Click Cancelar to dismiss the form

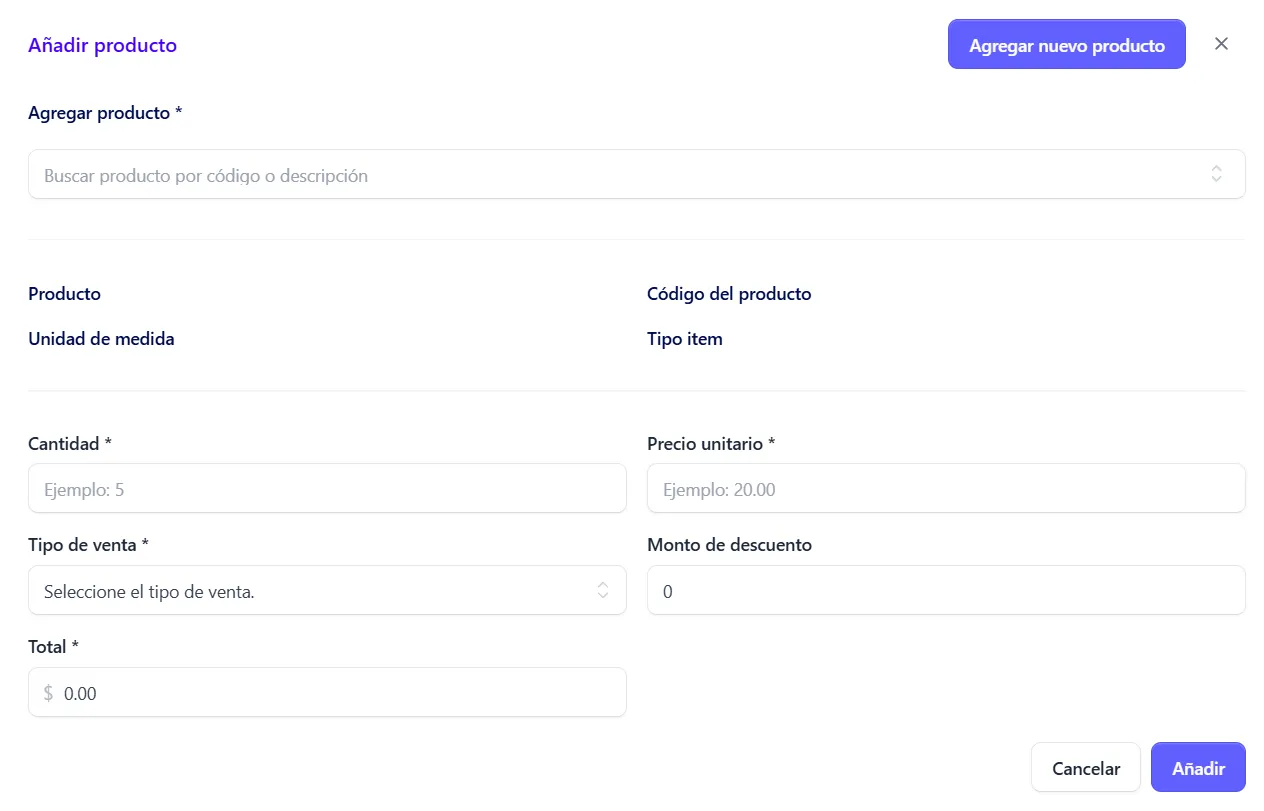[x=1085, y=767]
